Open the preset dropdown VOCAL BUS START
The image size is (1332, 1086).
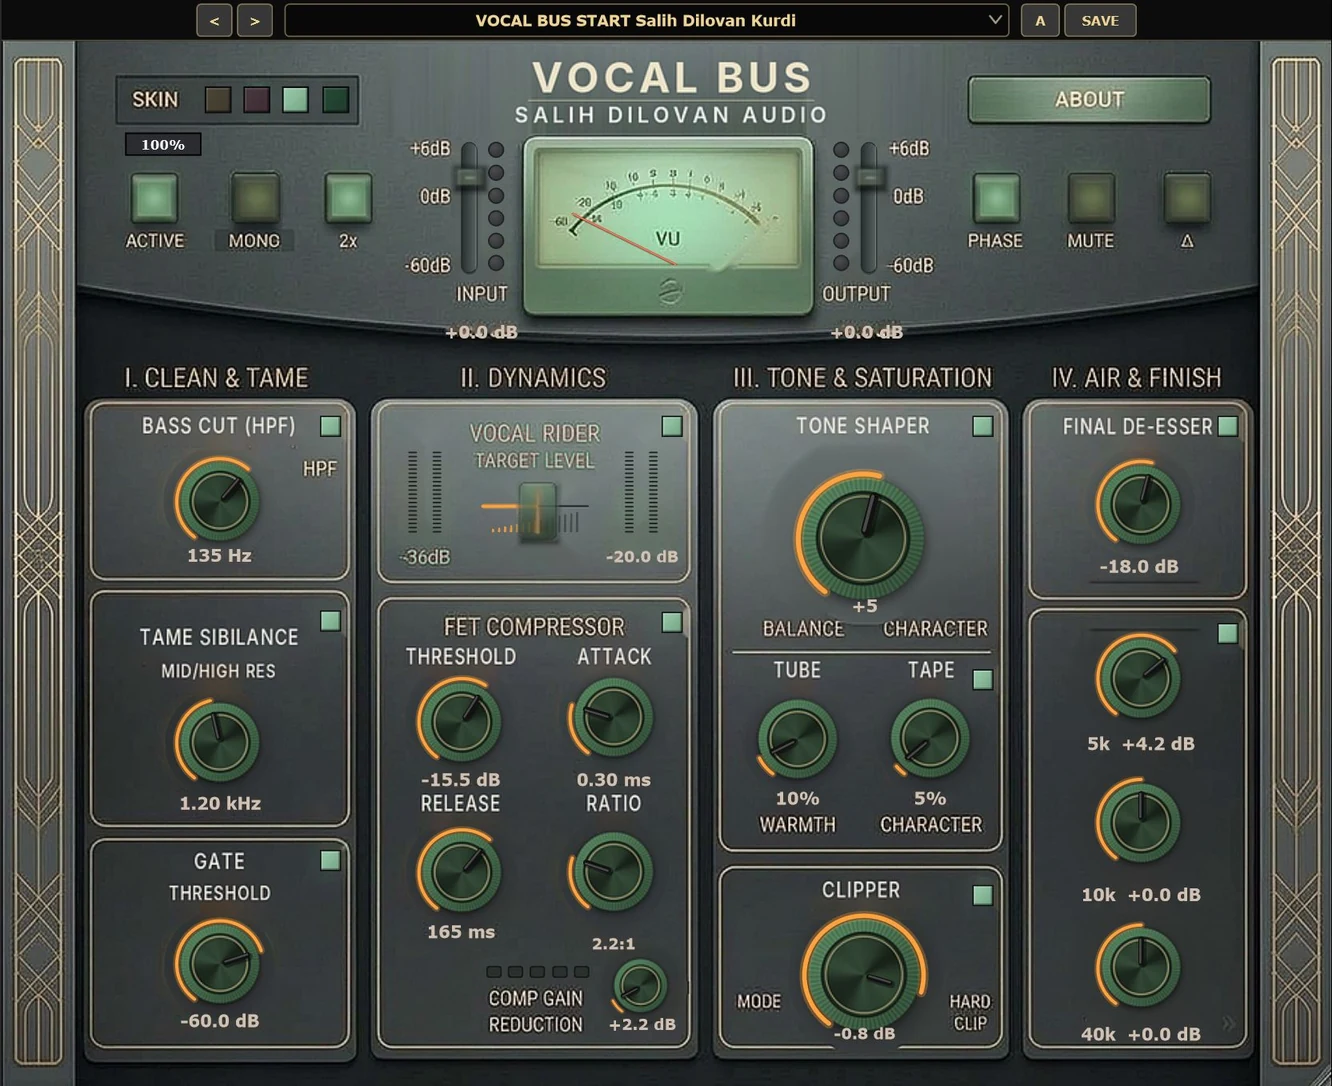click(x=646, y=20)
